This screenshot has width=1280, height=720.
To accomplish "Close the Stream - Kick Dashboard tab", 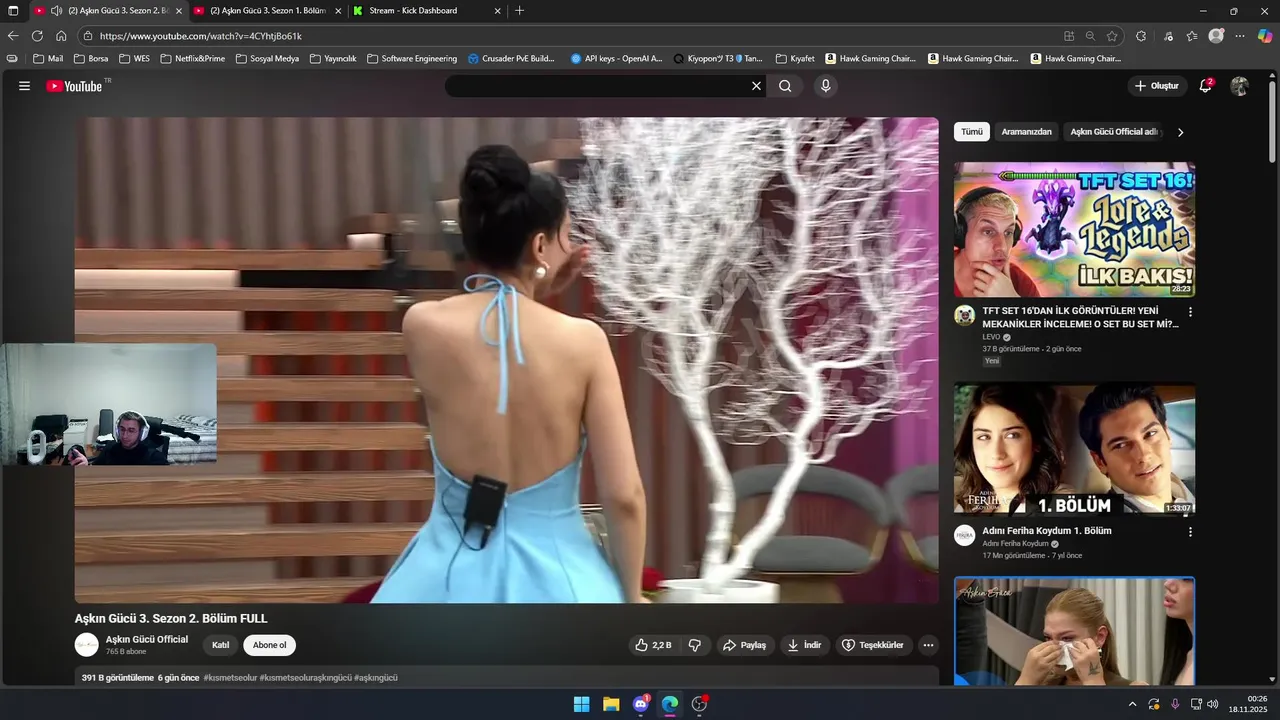I will (x=497, y=11).
